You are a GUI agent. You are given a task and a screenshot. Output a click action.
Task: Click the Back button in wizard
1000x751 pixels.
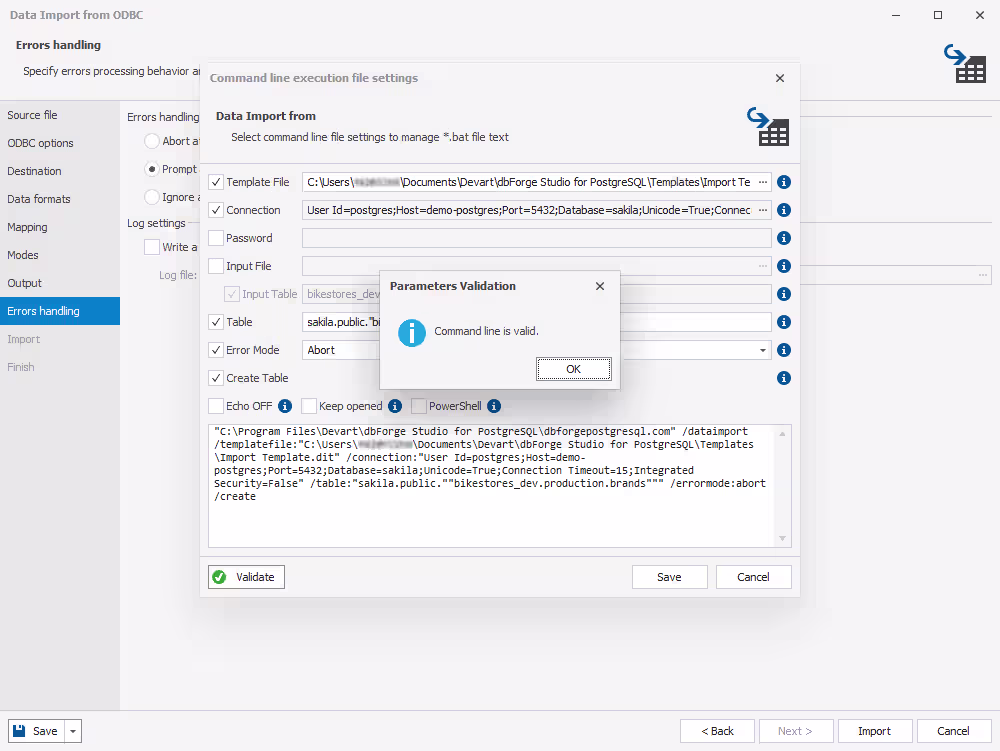pyautogui.click(x=717, y=731)
